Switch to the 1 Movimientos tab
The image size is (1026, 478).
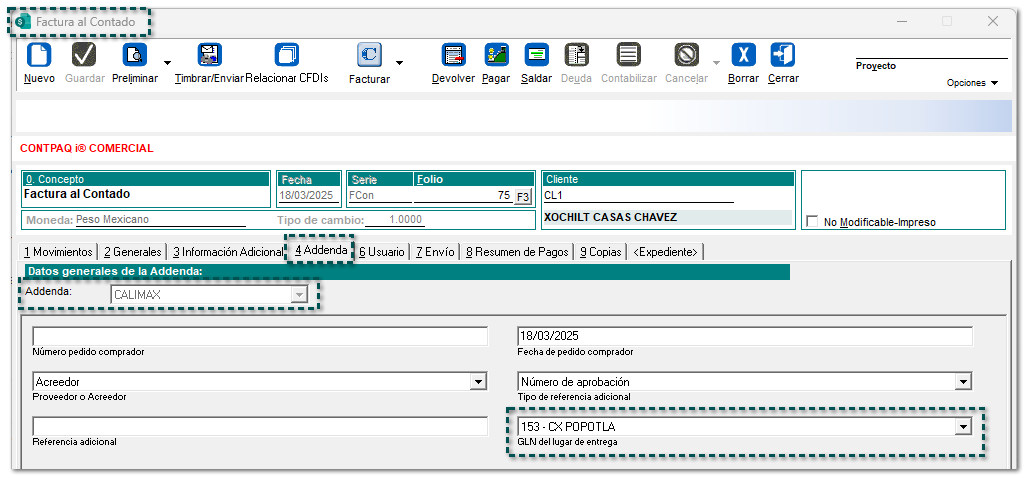[x=59, y=252]
